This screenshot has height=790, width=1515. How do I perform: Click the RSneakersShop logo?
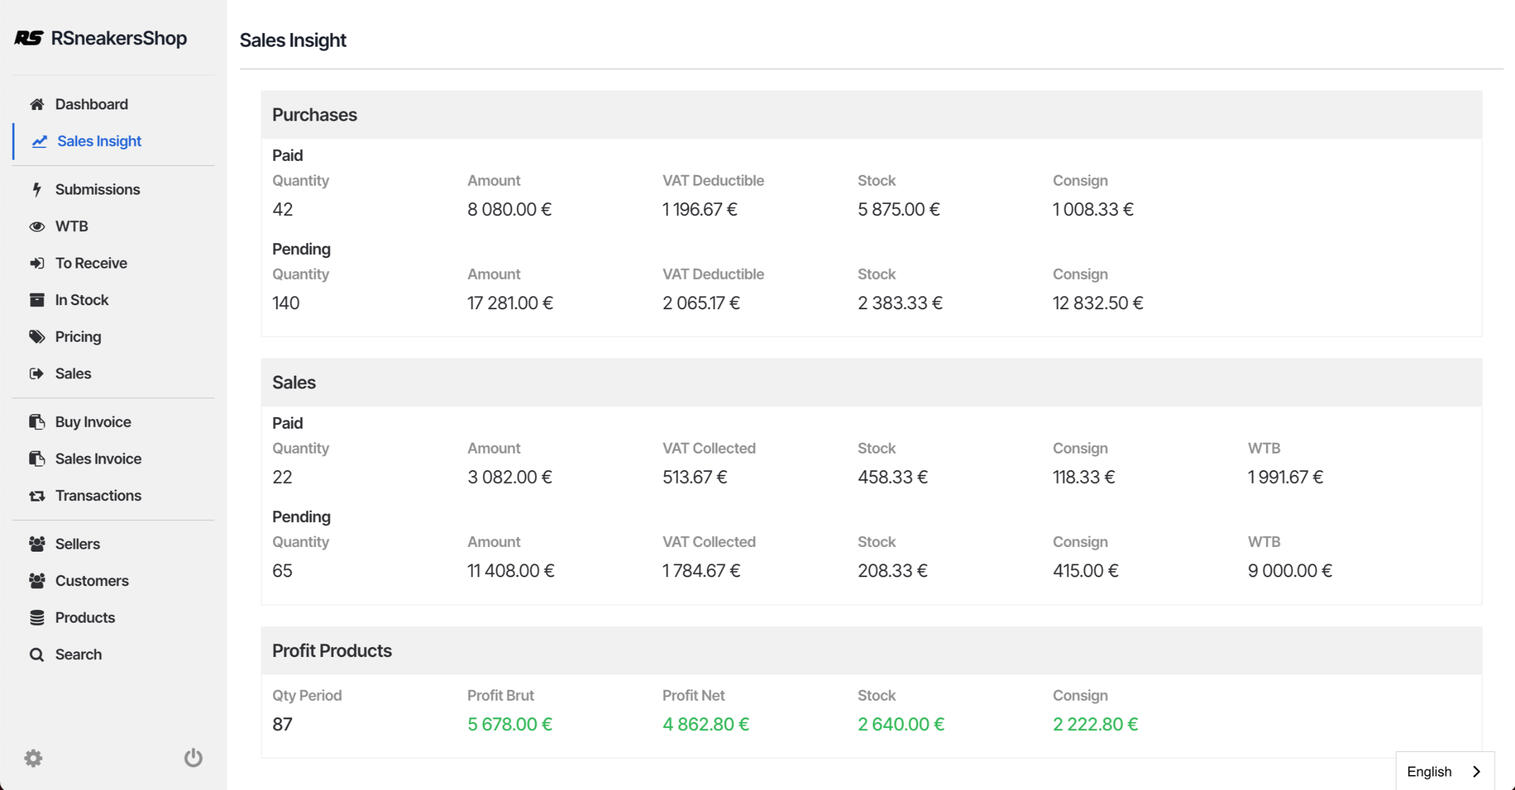[x=100, y=38]
